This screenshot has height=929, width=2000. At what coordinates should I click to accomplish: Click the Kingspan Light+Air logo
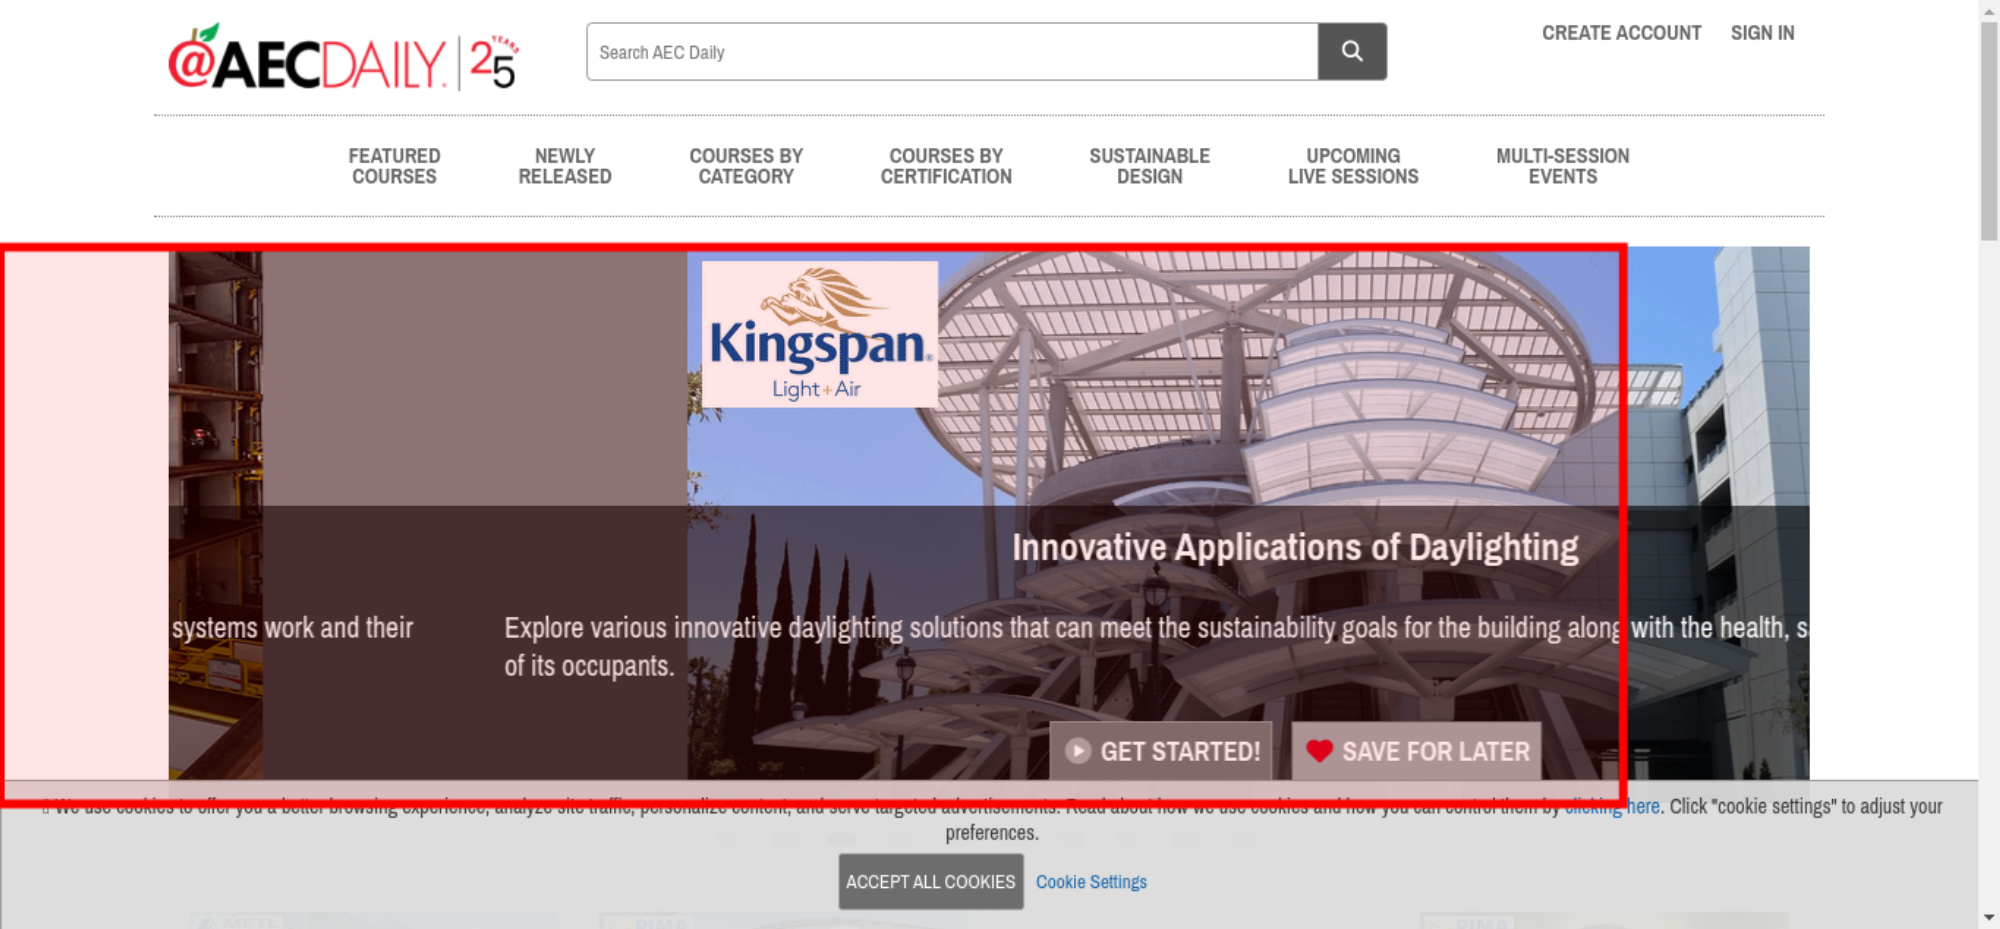click(x=819, y=334)
